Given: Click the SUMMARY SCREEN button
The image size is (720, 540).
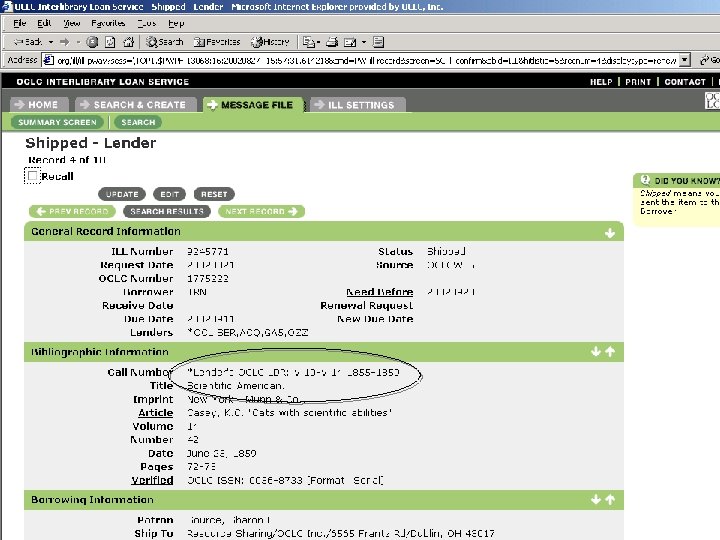Looking at the screenshot, I should (x=57, y=122).
